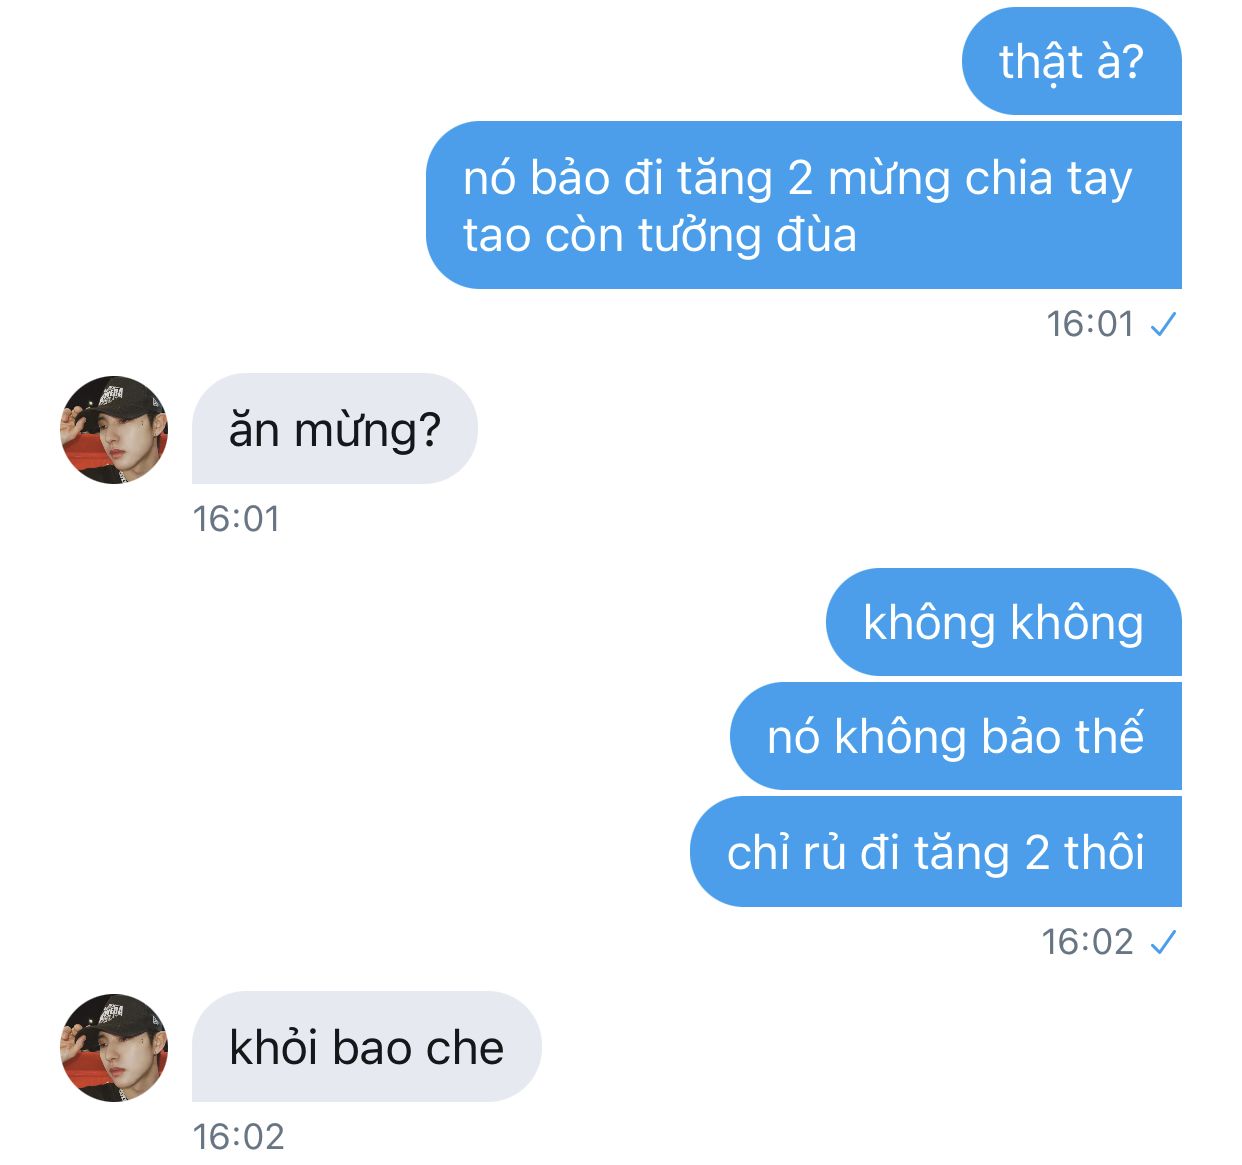
Task: Click the 16:01 timestamp under 'ăn mừng?'
Action: coord(236,519)
